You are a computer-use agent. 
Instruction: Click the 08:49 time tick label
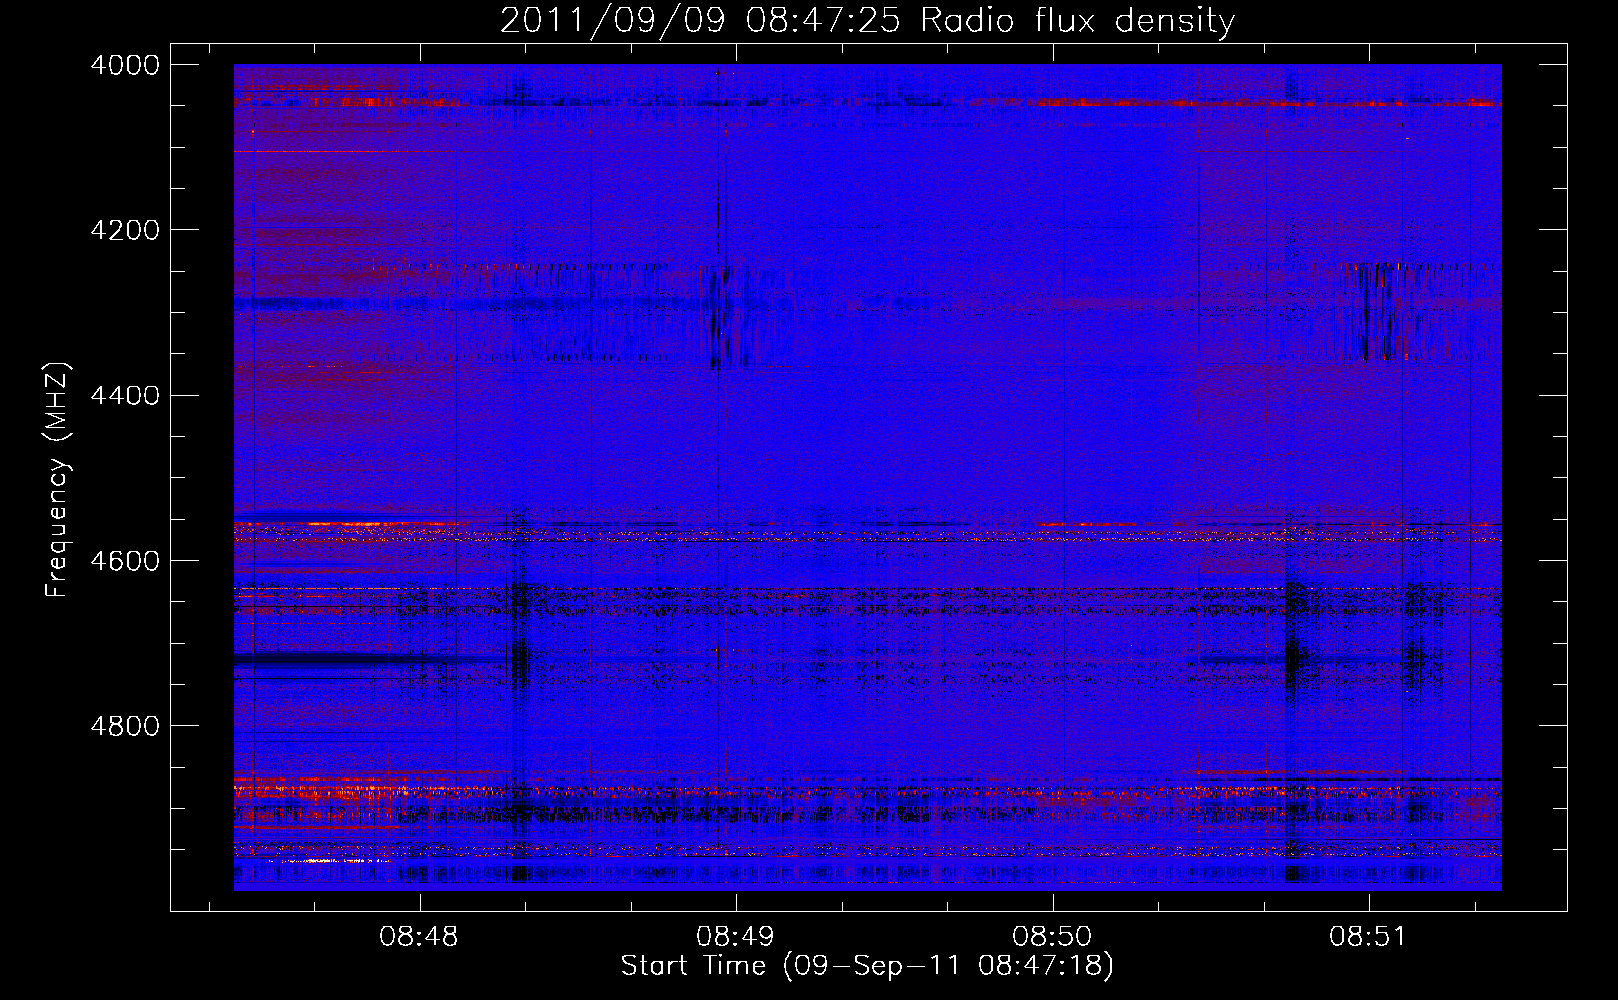click(736, 937)
